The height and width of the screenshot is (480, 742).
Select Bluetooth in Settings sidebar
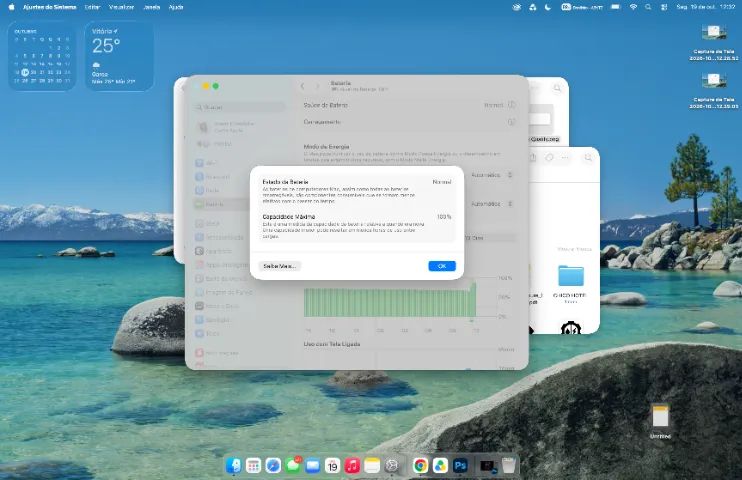pos(212,177)
